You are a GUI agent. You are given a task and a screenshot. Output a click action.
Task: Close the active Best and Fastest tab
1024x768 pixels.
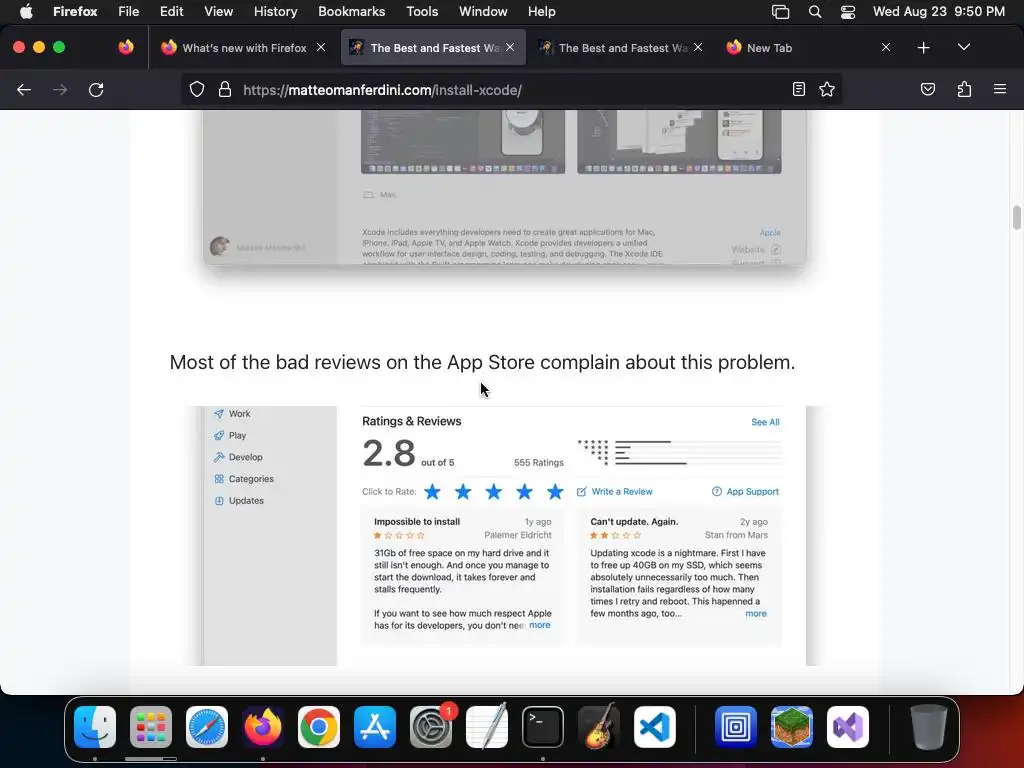pos(510,48)
